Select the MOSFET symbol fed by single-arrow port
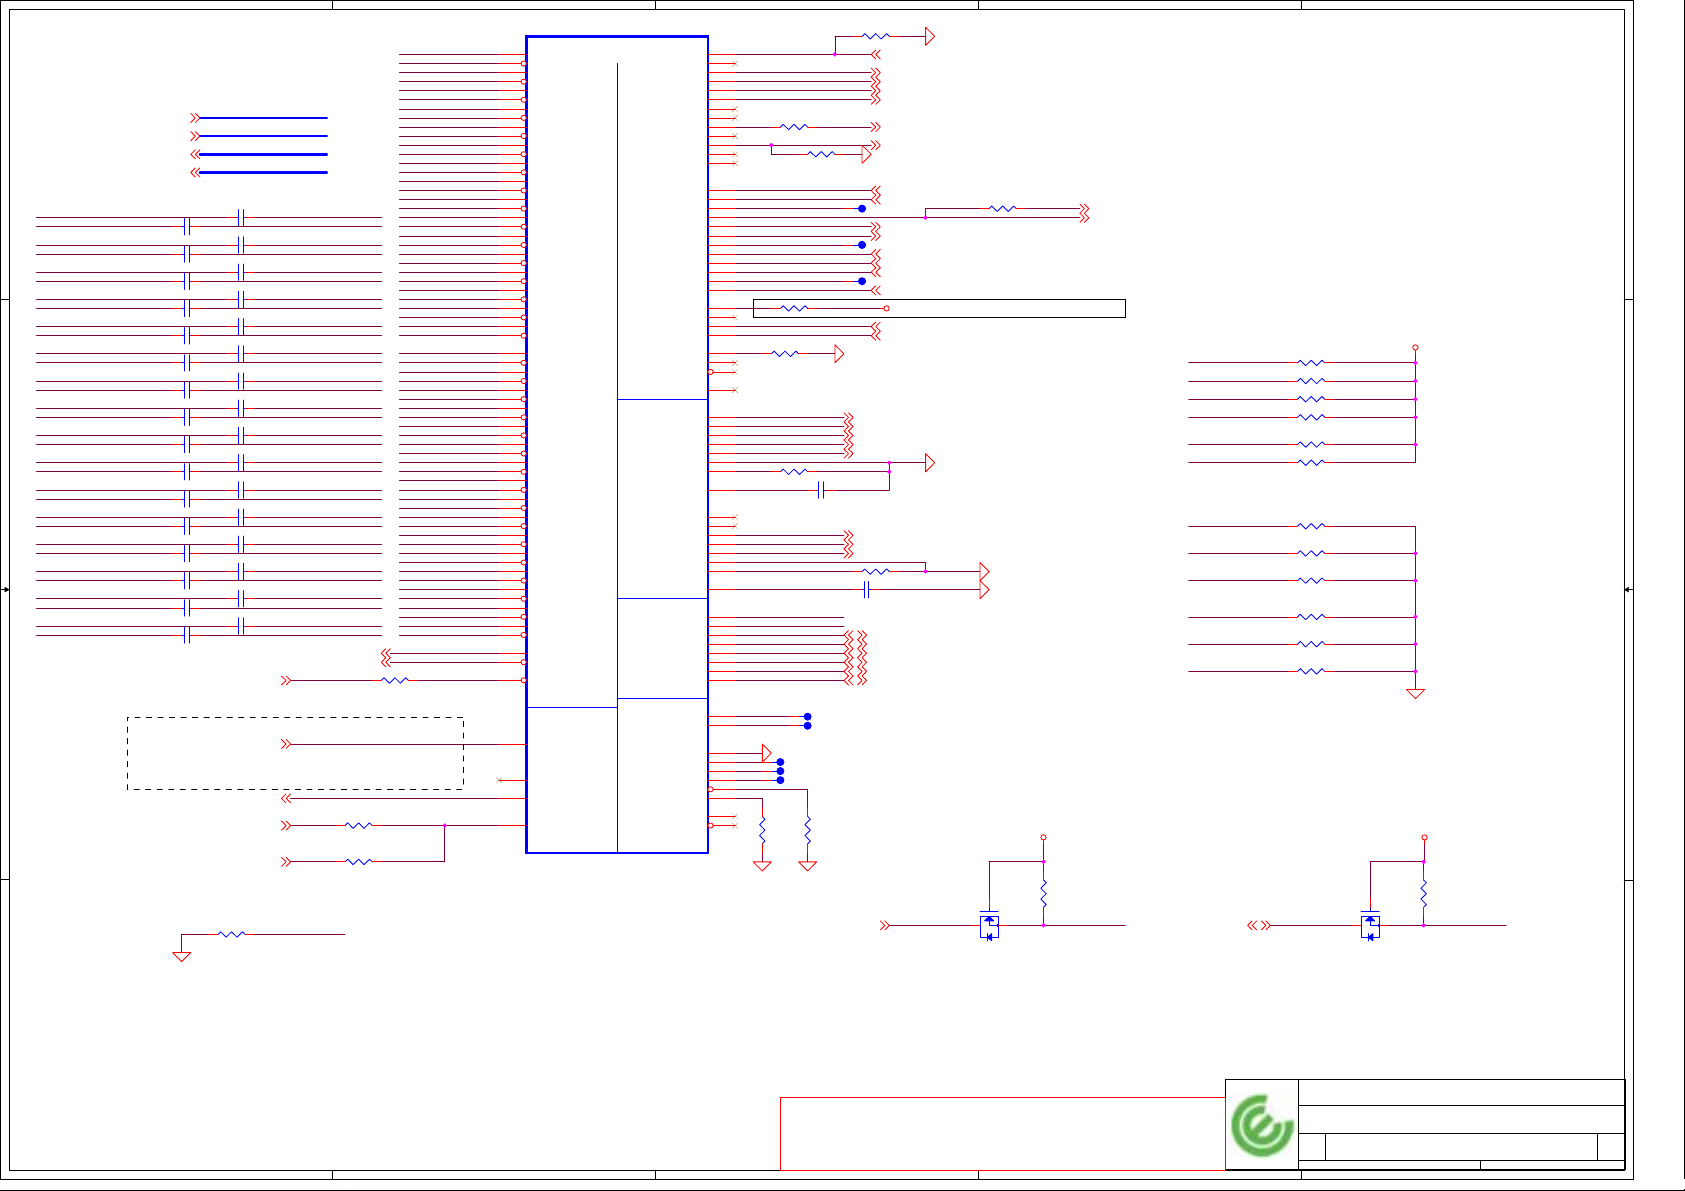The height and width of the screenshot is (1191, 1685). (989, 926)
